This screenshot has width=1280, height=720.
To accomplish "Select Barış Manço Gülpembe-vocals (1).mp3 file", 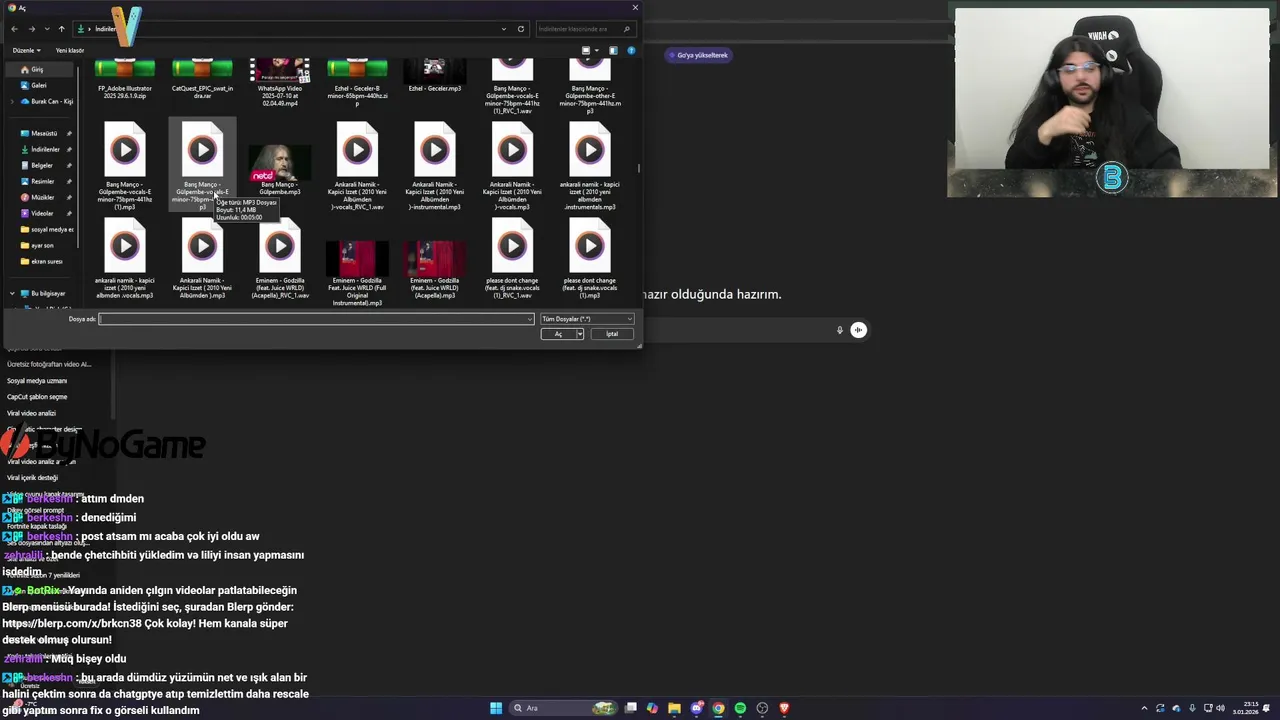I will (124, 166).
